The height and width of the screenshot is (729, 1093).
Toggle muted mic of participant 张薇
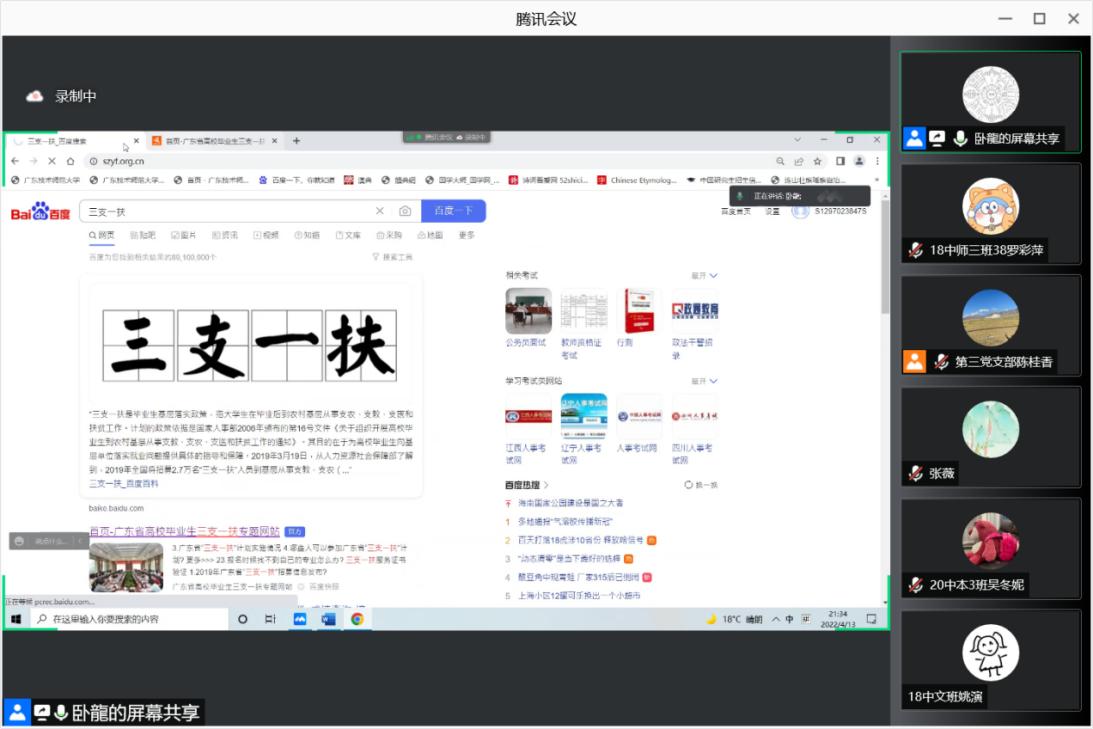tap(915, 474)
